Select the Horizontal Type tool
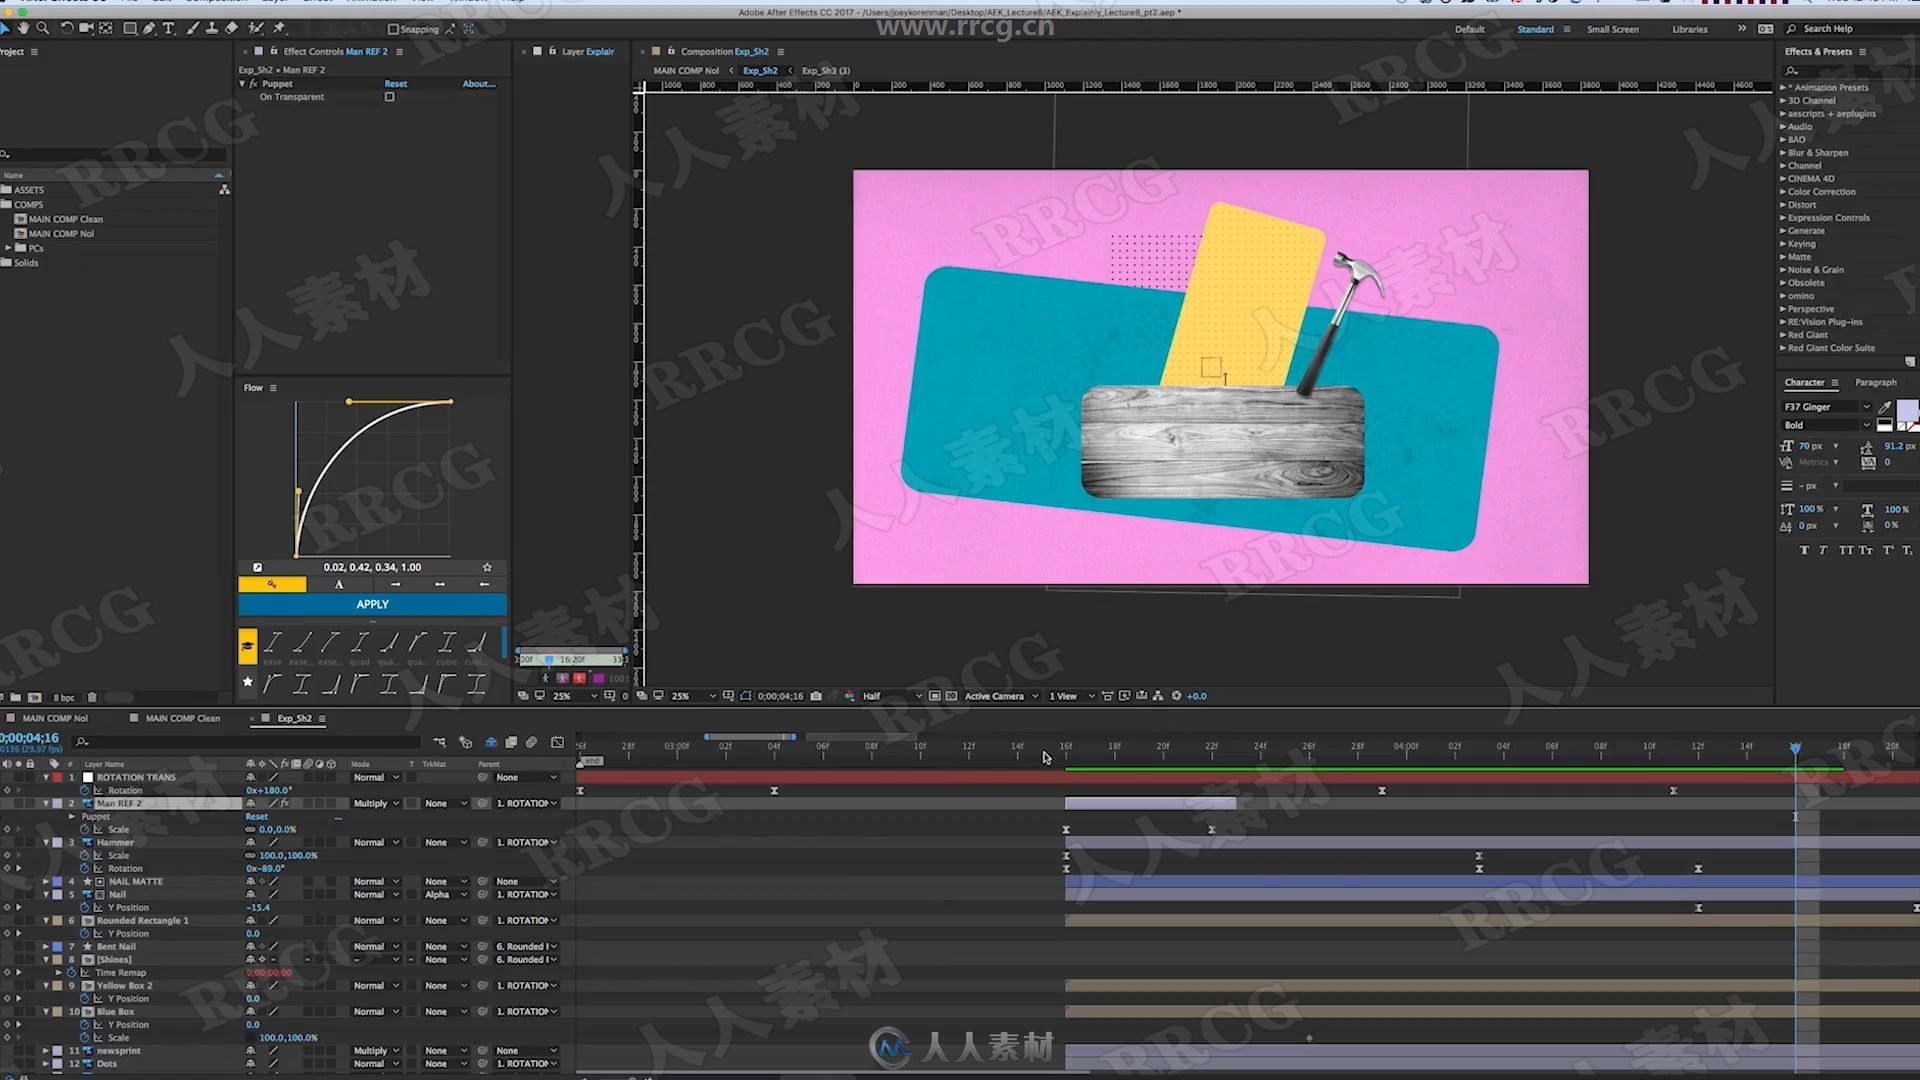1920x1080 pixels. (x=168, y=28)
